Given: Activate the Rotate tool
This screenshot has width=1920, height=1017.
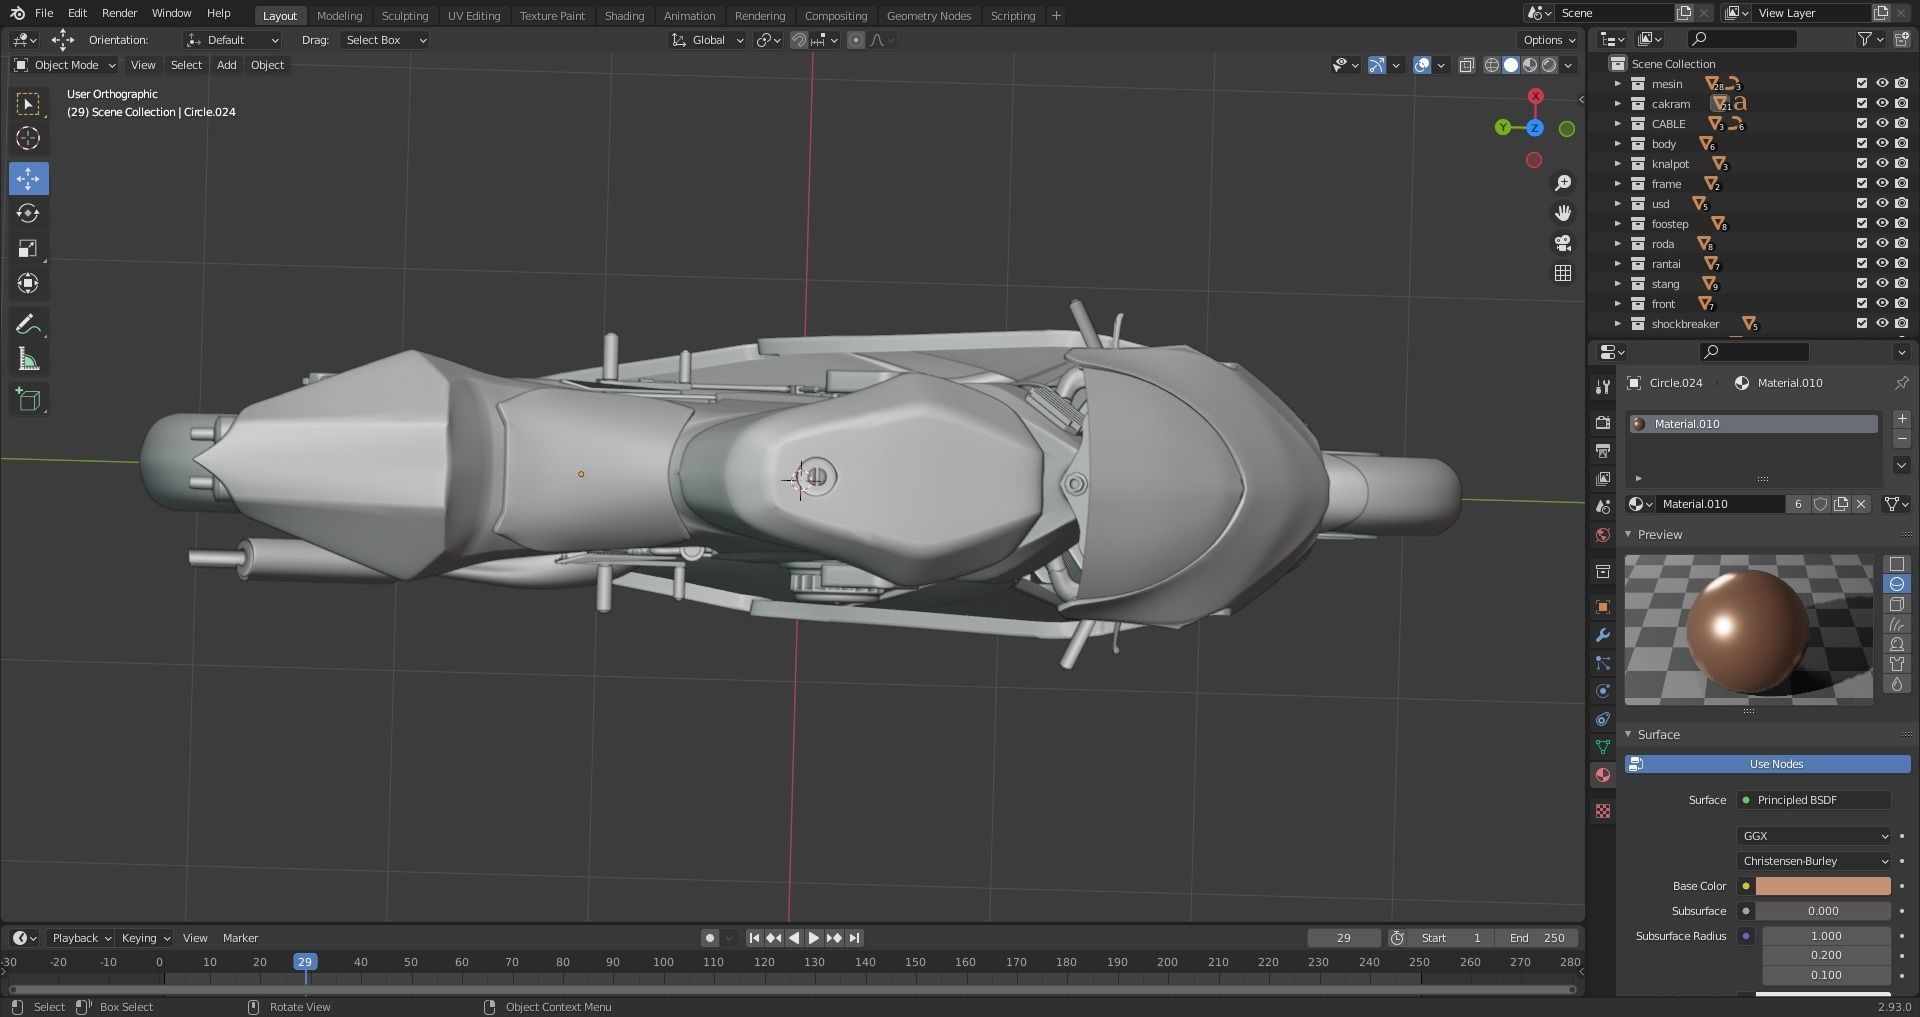Looking at the screenshot, I should pyautogui.click(x=28, y=213).
